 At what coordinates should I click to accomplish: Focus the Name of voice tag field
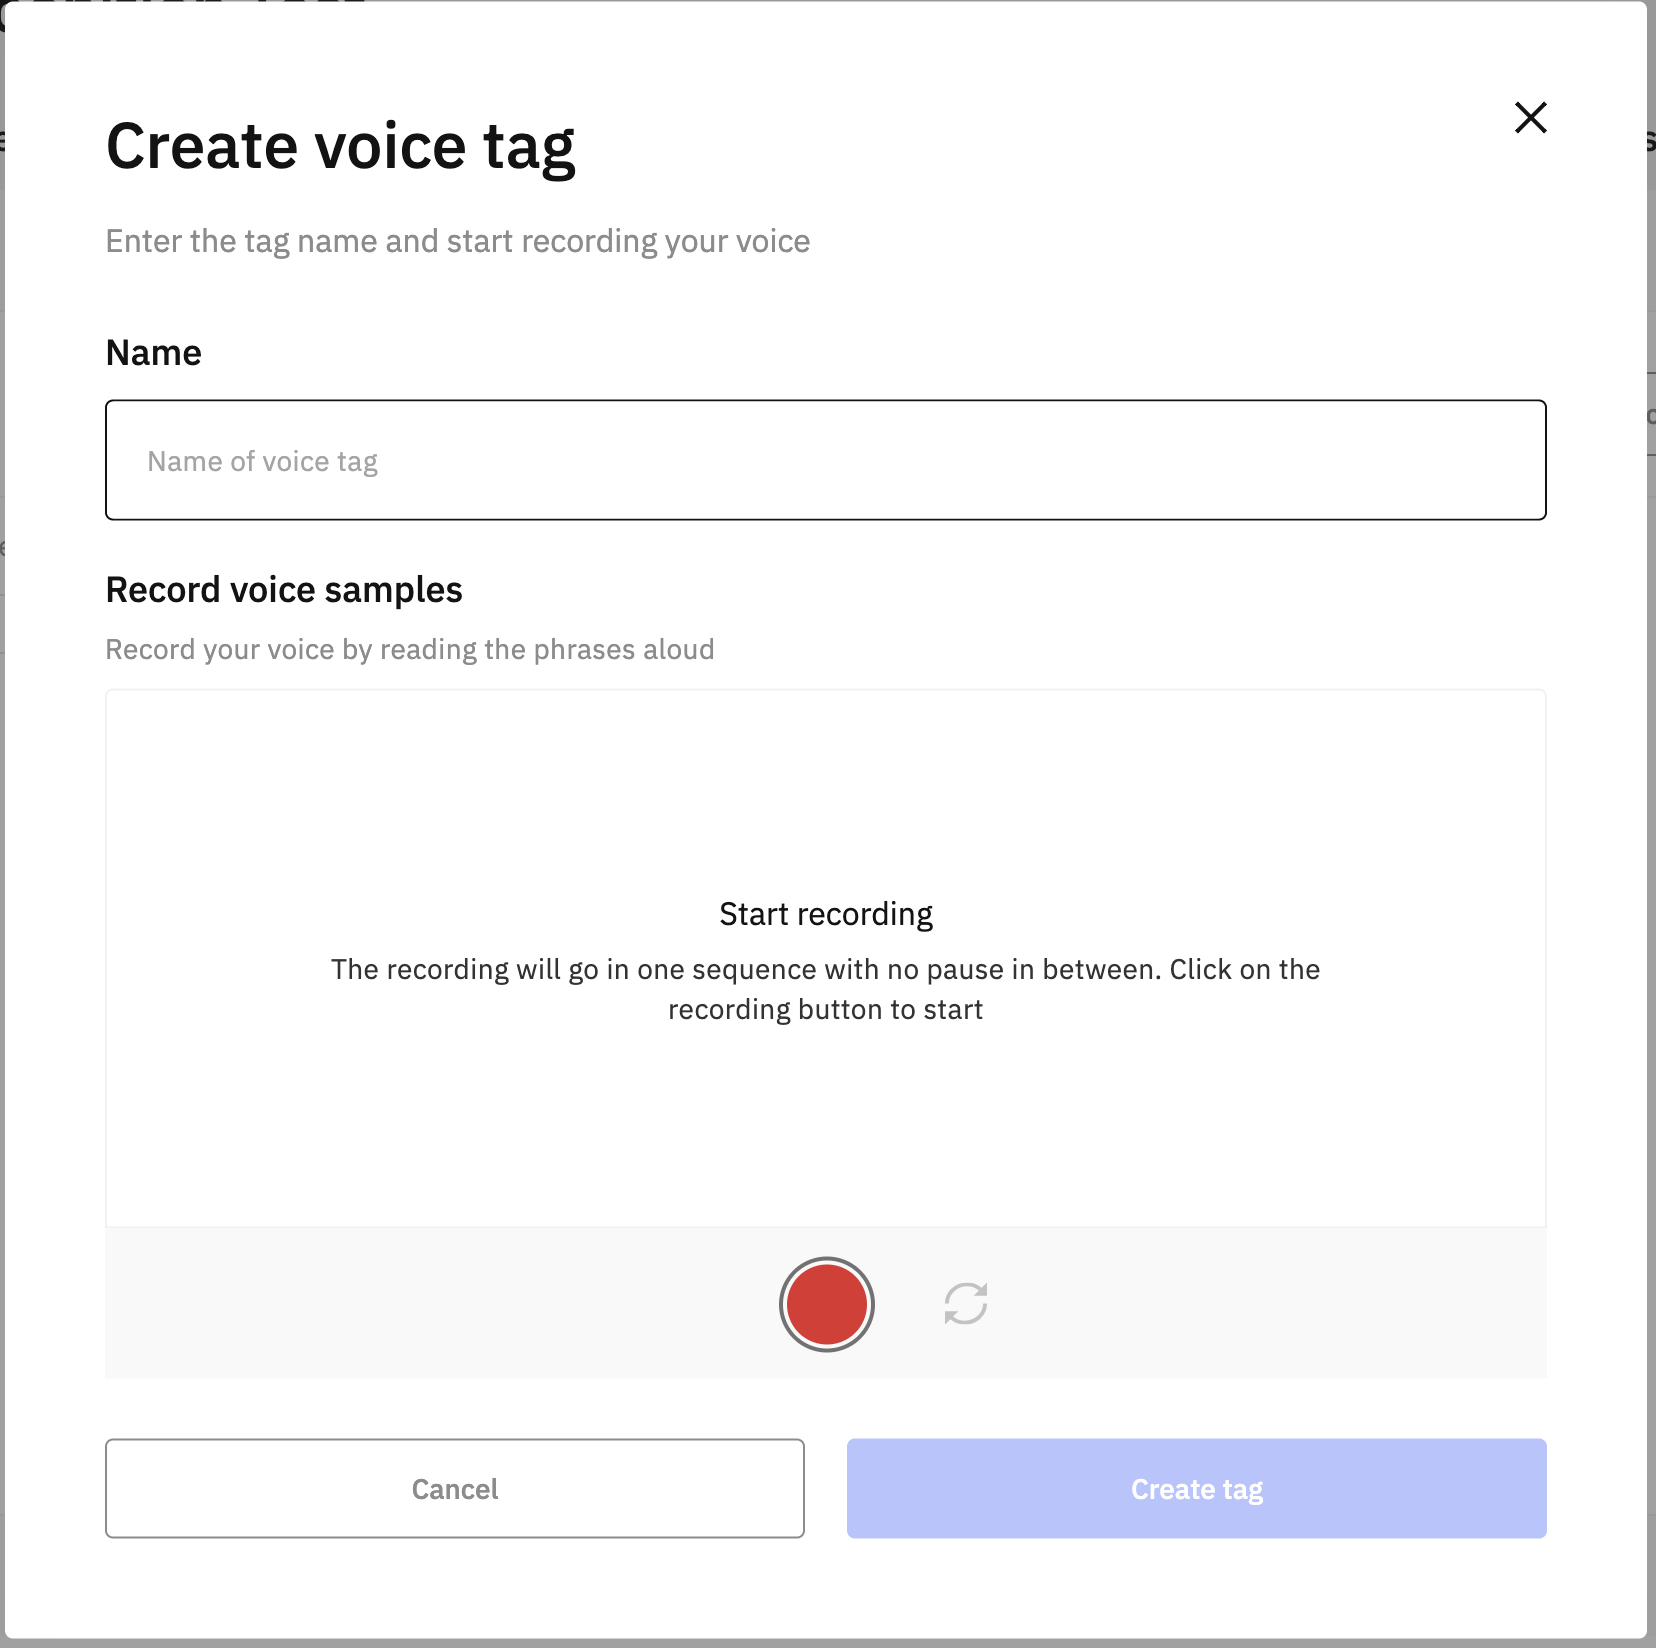[826, 460]
